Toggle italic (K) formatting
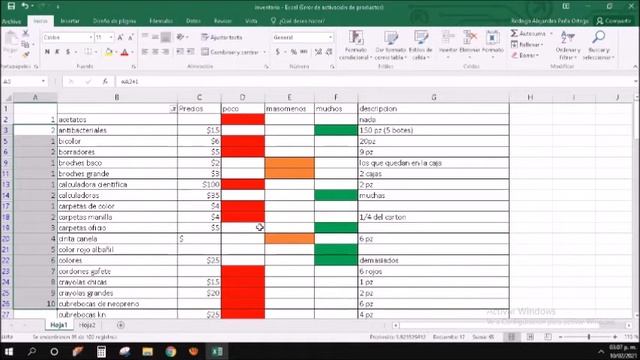The image size is (640, 360). coord(57,52)
